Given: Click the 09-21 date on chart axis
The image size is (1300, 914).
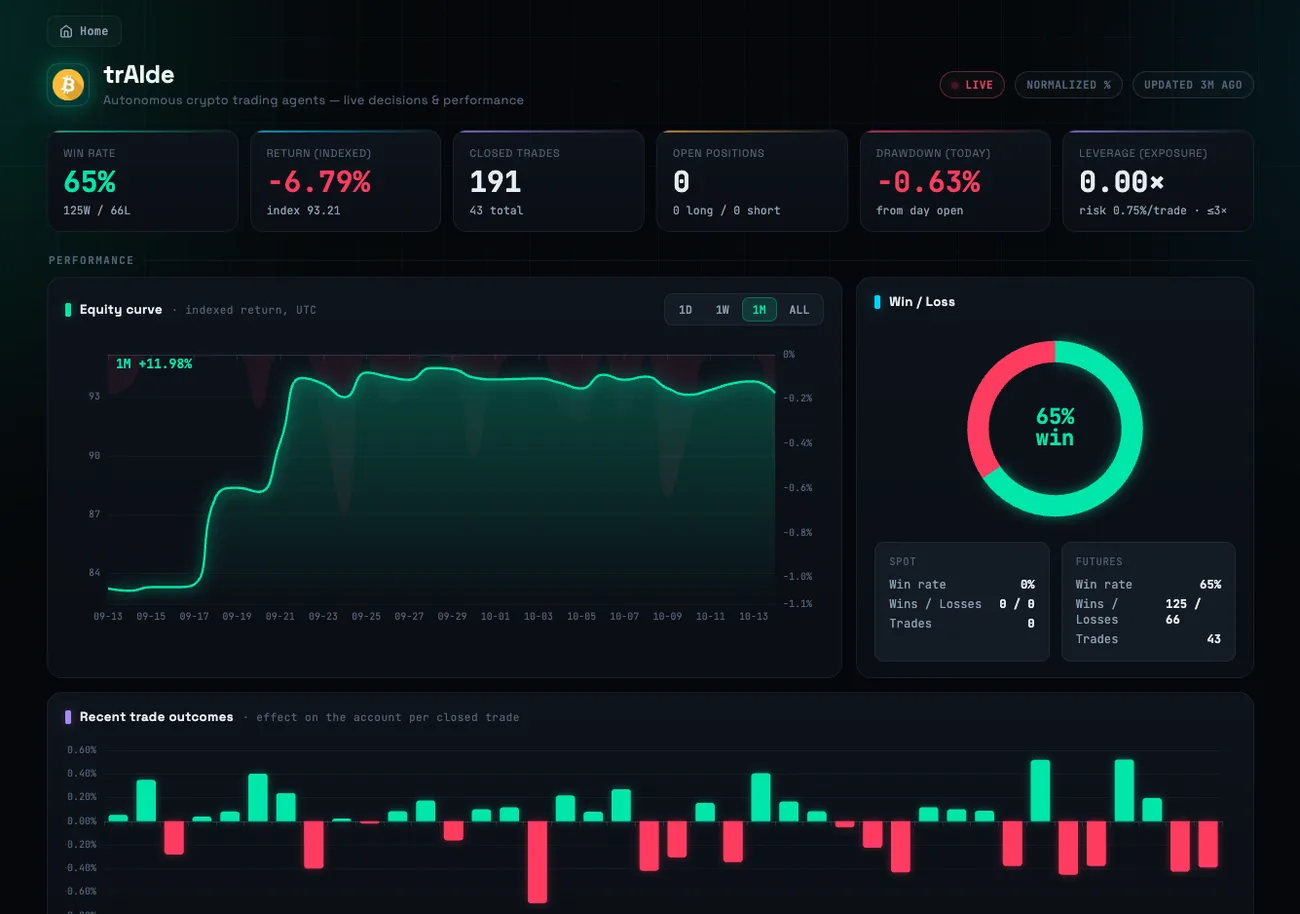Looking at the screenshot, I should click(280, 617).
